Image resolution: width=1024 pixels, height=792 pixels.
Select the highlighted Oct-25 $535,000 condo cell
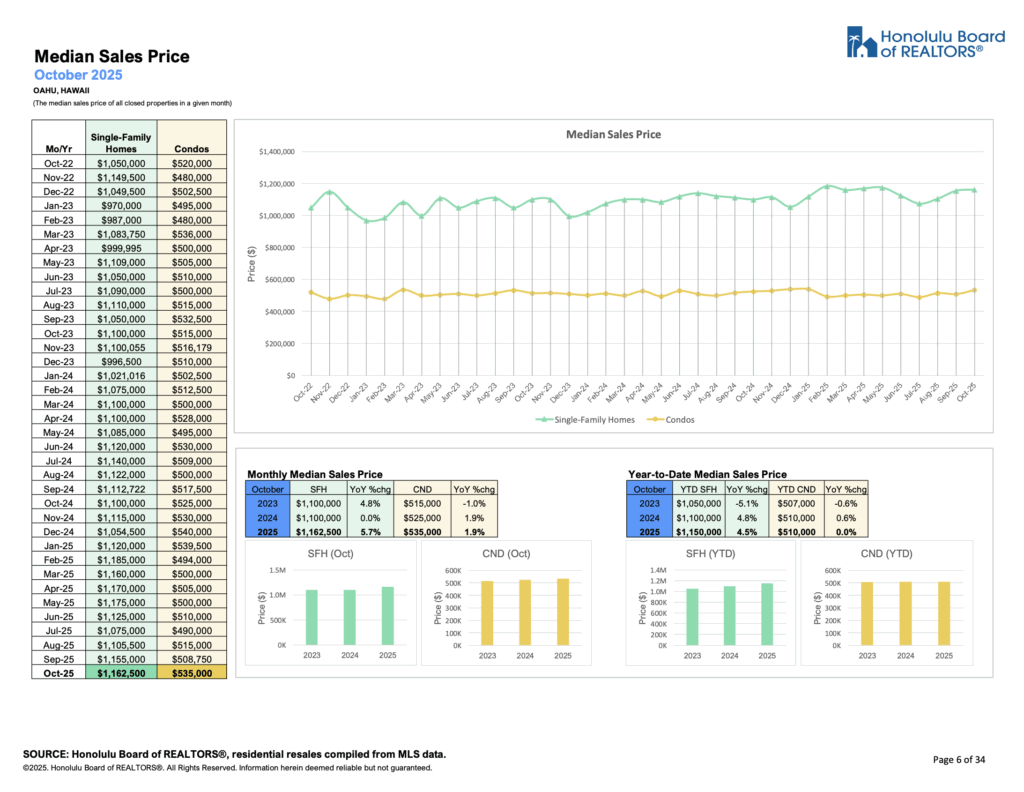tap(191, 674)
